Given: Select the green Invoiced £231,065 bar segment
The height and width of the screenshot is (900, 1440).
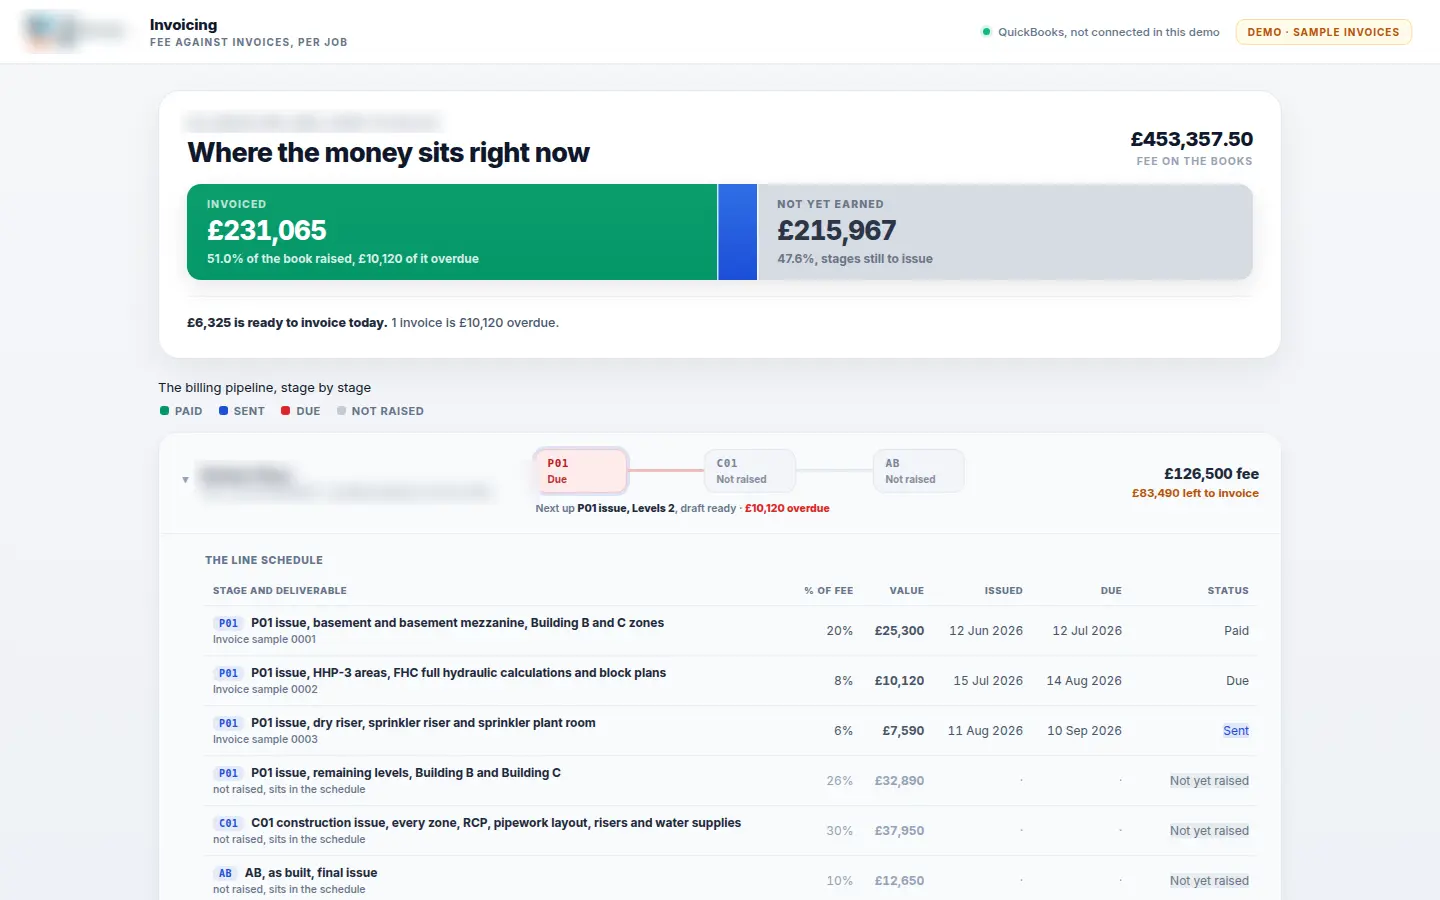Looking at the screenshot, I should (x=452, y=232).
